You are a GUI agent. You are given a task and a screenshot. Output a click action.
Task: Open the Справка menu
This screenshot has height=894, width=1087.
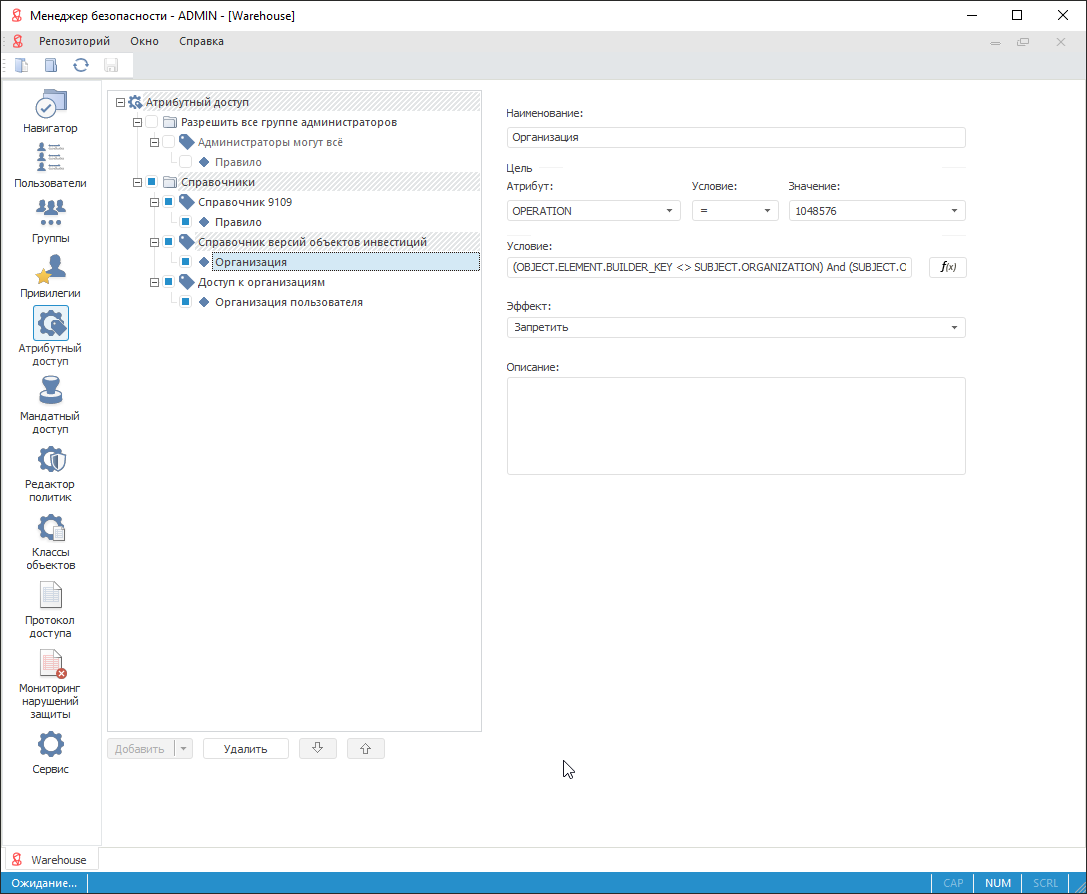[201, 41]
